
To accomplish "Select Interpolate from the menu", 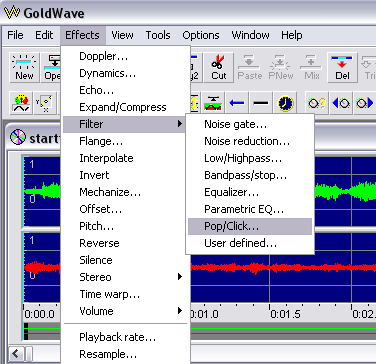I will pyautogui.click(x=124, y=158).
